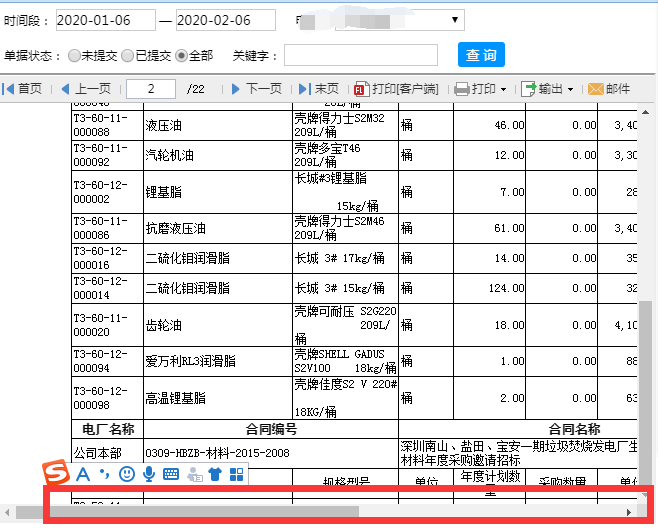Click the printer icon (打印)
Screen dimensions: 658x528
pyautogui.click(x=462, y=89)
